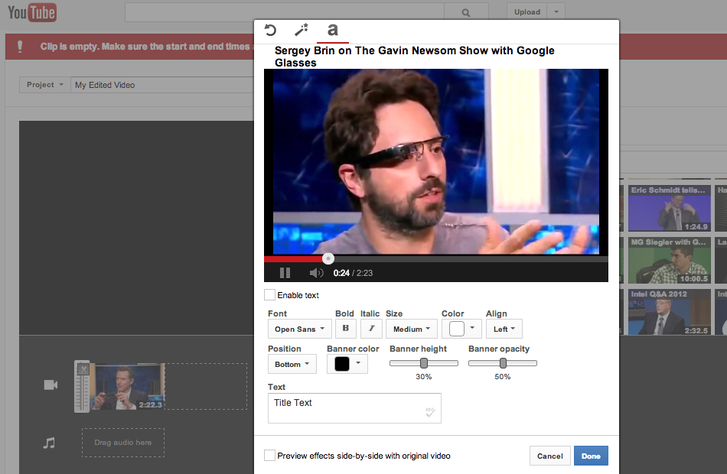The width and height of the screenshot is (727, 474).
Task: Click the YouTube logo
Action: point(30,14)
